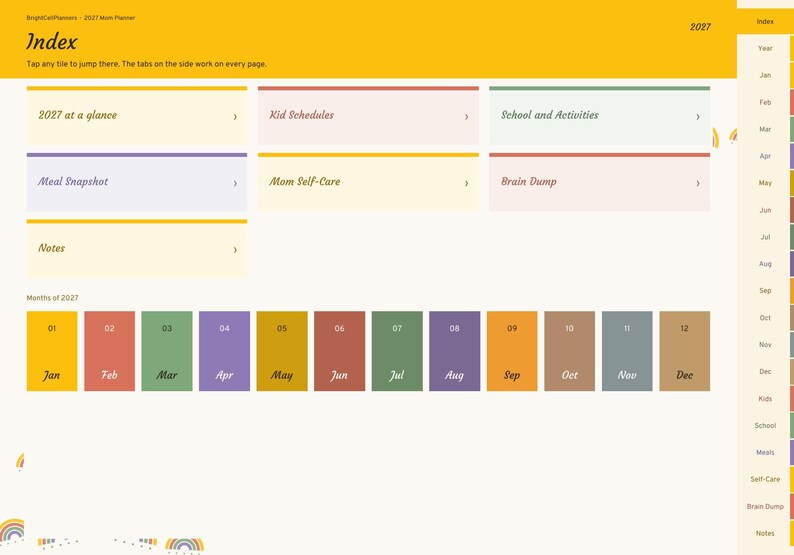Image resolution: width=794 pixels, height=555 pixels.
Task: Jump to the 07 Jul month tile
Action: pyautogui.click(x=397, y=351)
